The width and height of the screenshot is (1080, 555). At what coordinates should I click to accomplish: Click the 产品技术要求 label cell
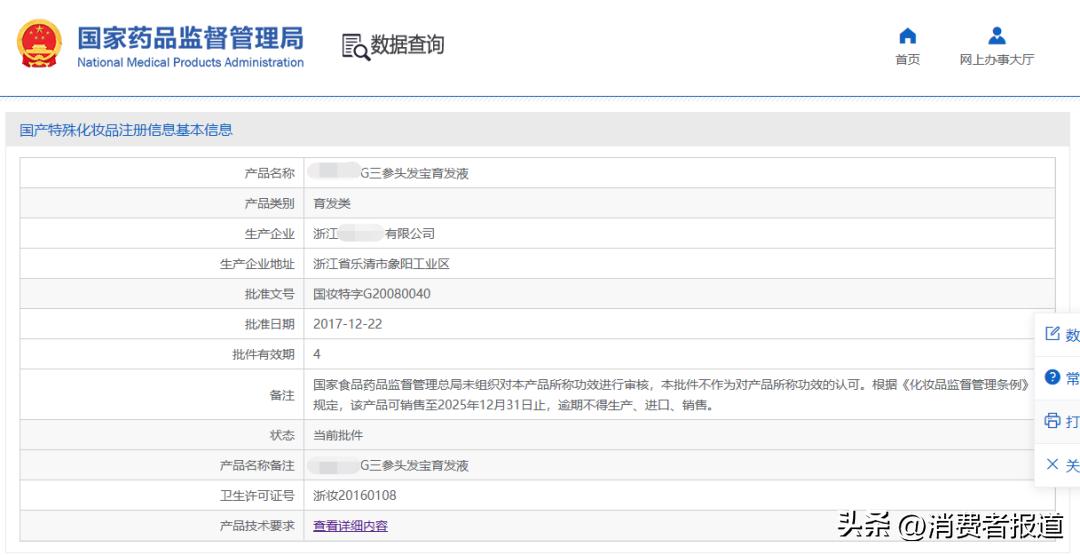point(162,526)
